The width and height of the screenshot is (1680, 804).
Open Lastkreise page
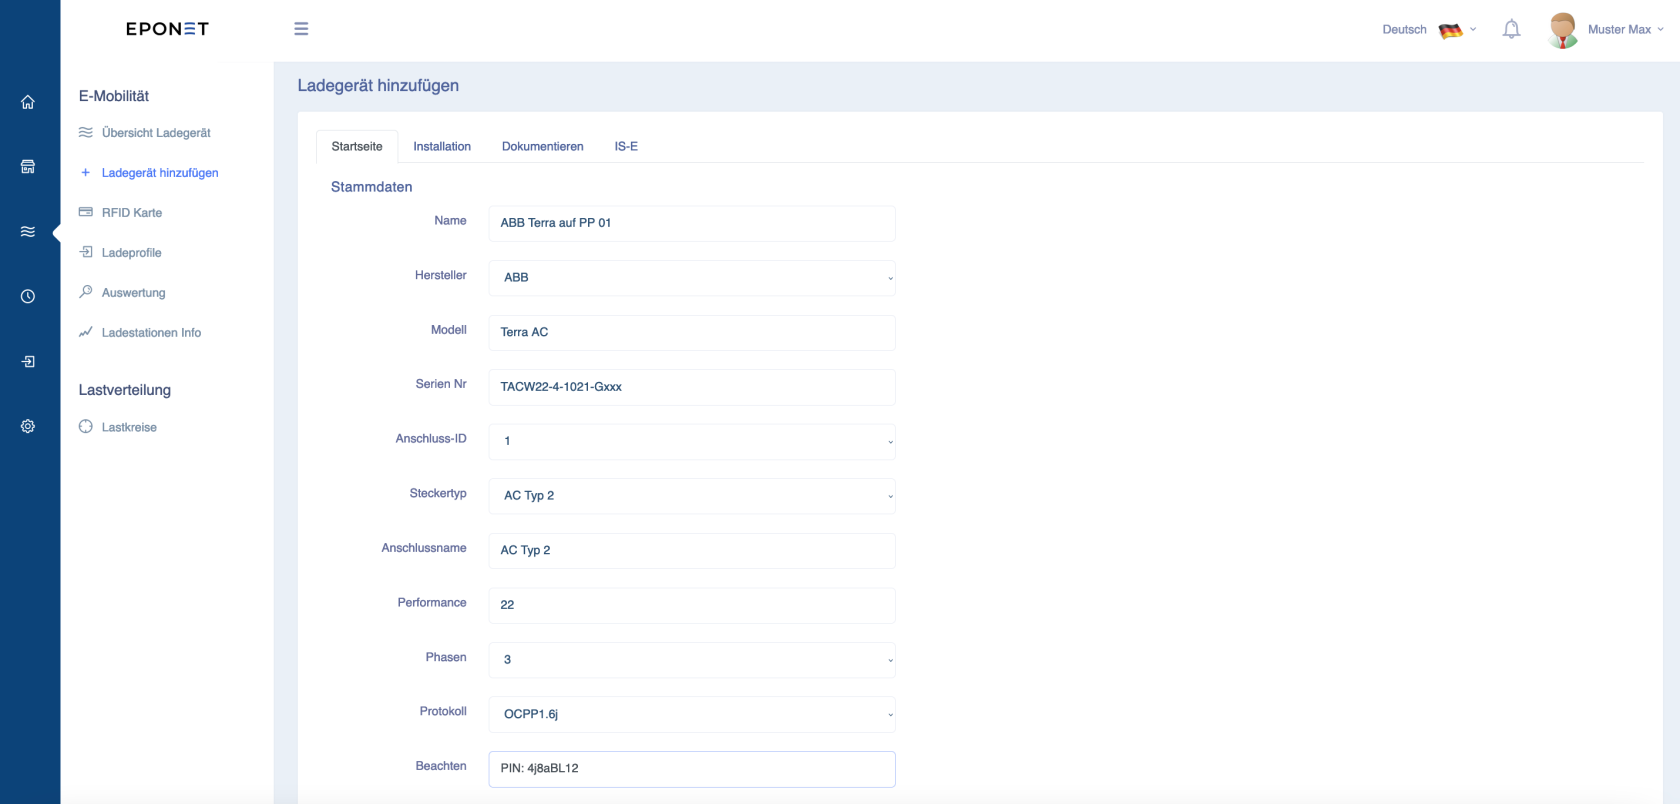[x=129, y=427]
